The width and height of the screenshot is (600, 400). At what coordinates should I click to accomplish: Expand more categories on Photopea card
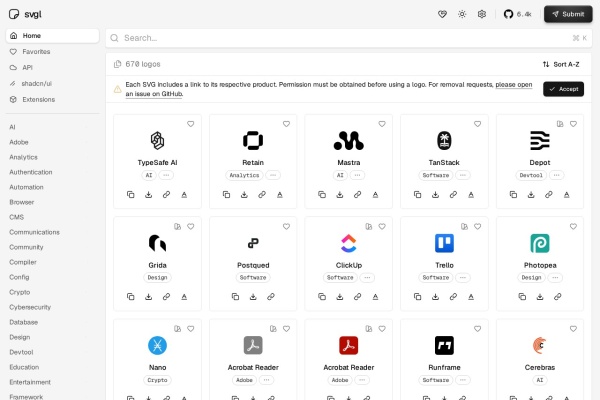[x=555, y=277]
